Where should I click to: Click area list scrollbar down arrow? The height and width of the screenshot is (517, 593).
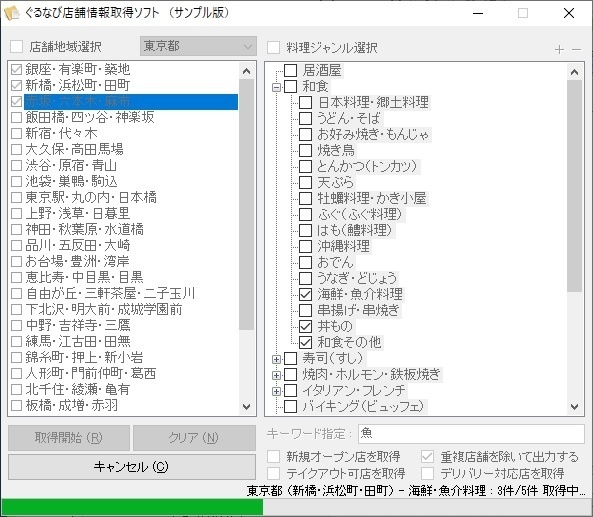pyautogui.click(x=247, y=407)
